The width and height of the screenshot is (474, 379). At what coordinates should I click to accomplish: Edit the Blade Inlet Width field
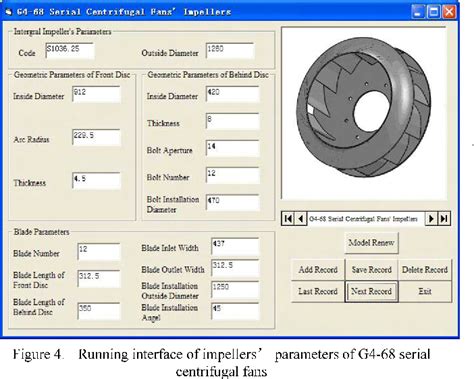235,246
